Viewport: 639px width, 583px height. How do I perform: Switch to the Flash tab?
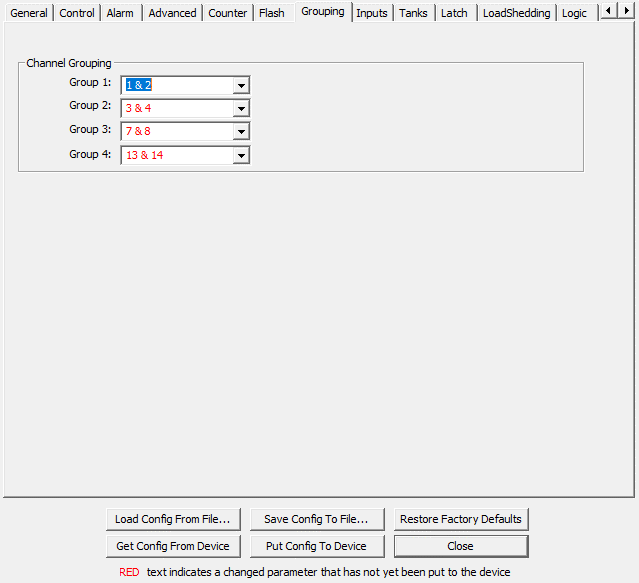272,13
